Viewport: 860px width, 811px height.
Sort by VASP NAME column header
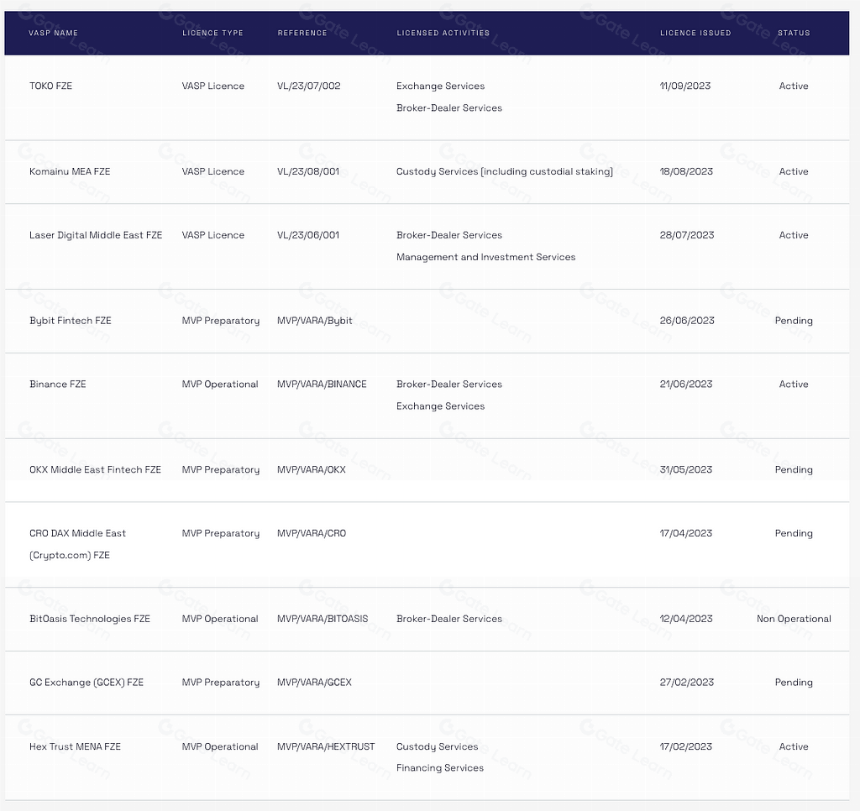pos(53,33)
